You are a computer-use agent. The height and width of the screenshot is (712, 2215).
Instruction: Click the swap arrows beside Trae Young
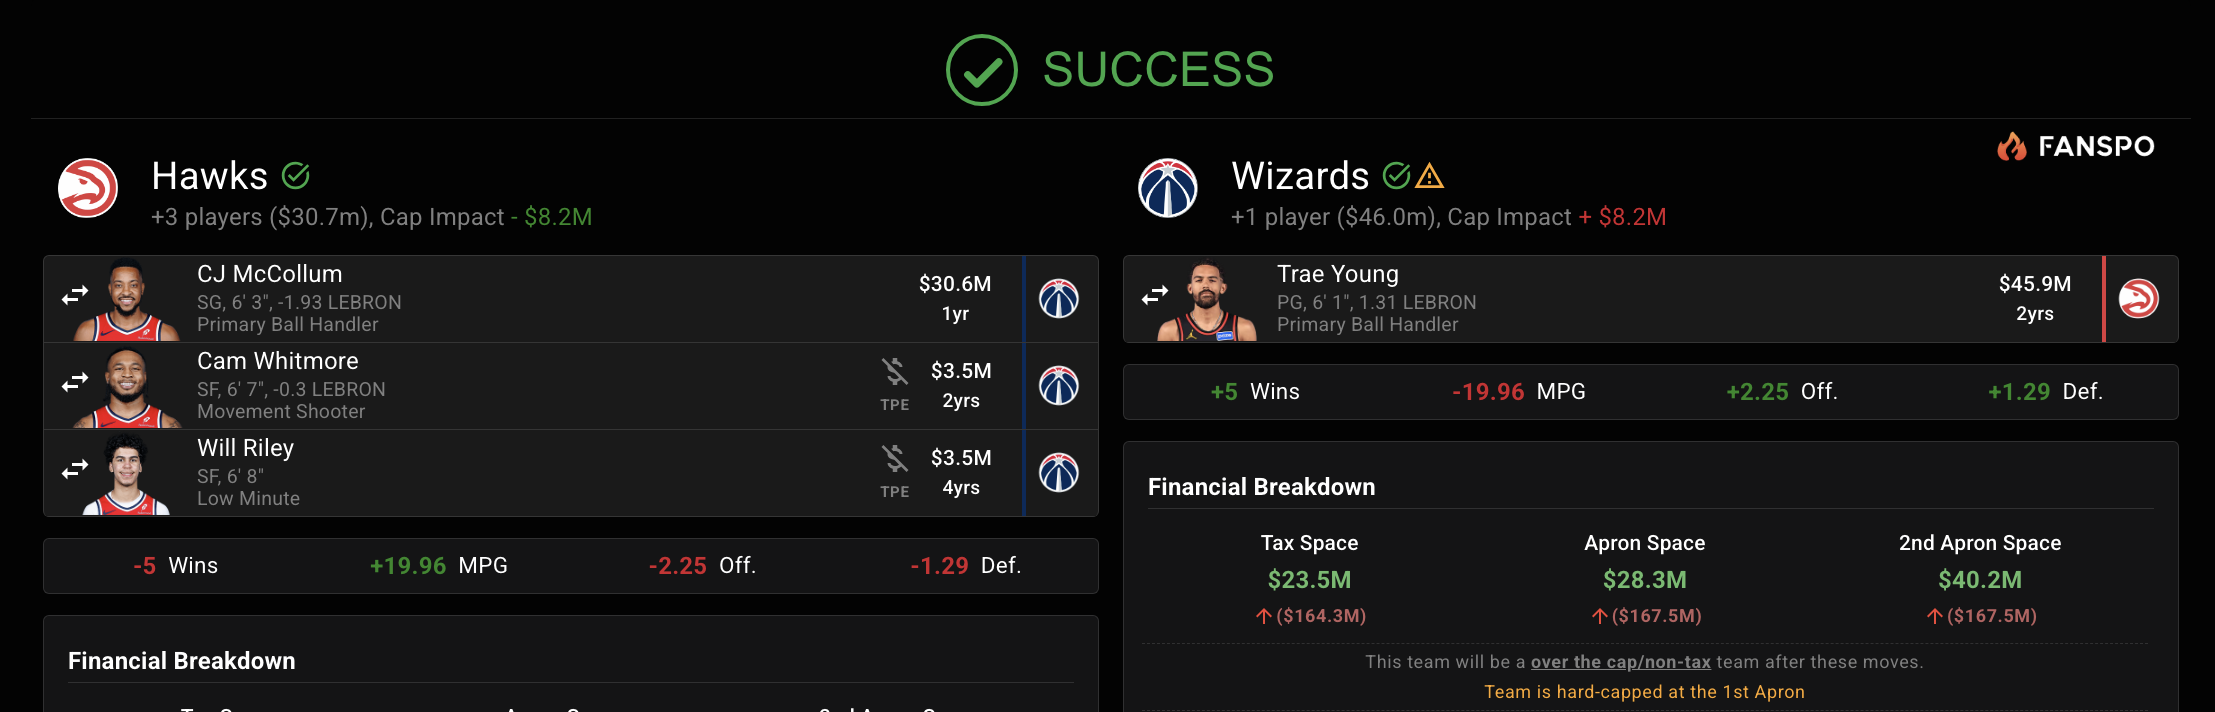(1155, 296)
